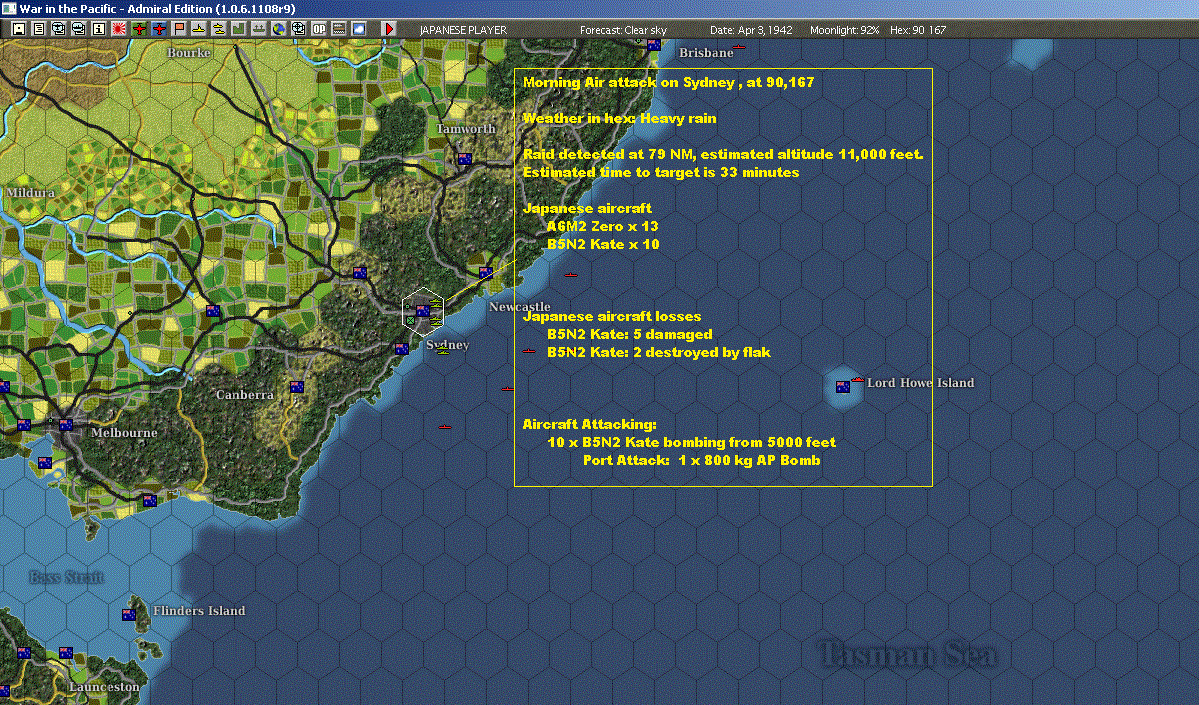
Task: Click the yellow aircraft icons in Sydney hex
Action: (436, 312)
